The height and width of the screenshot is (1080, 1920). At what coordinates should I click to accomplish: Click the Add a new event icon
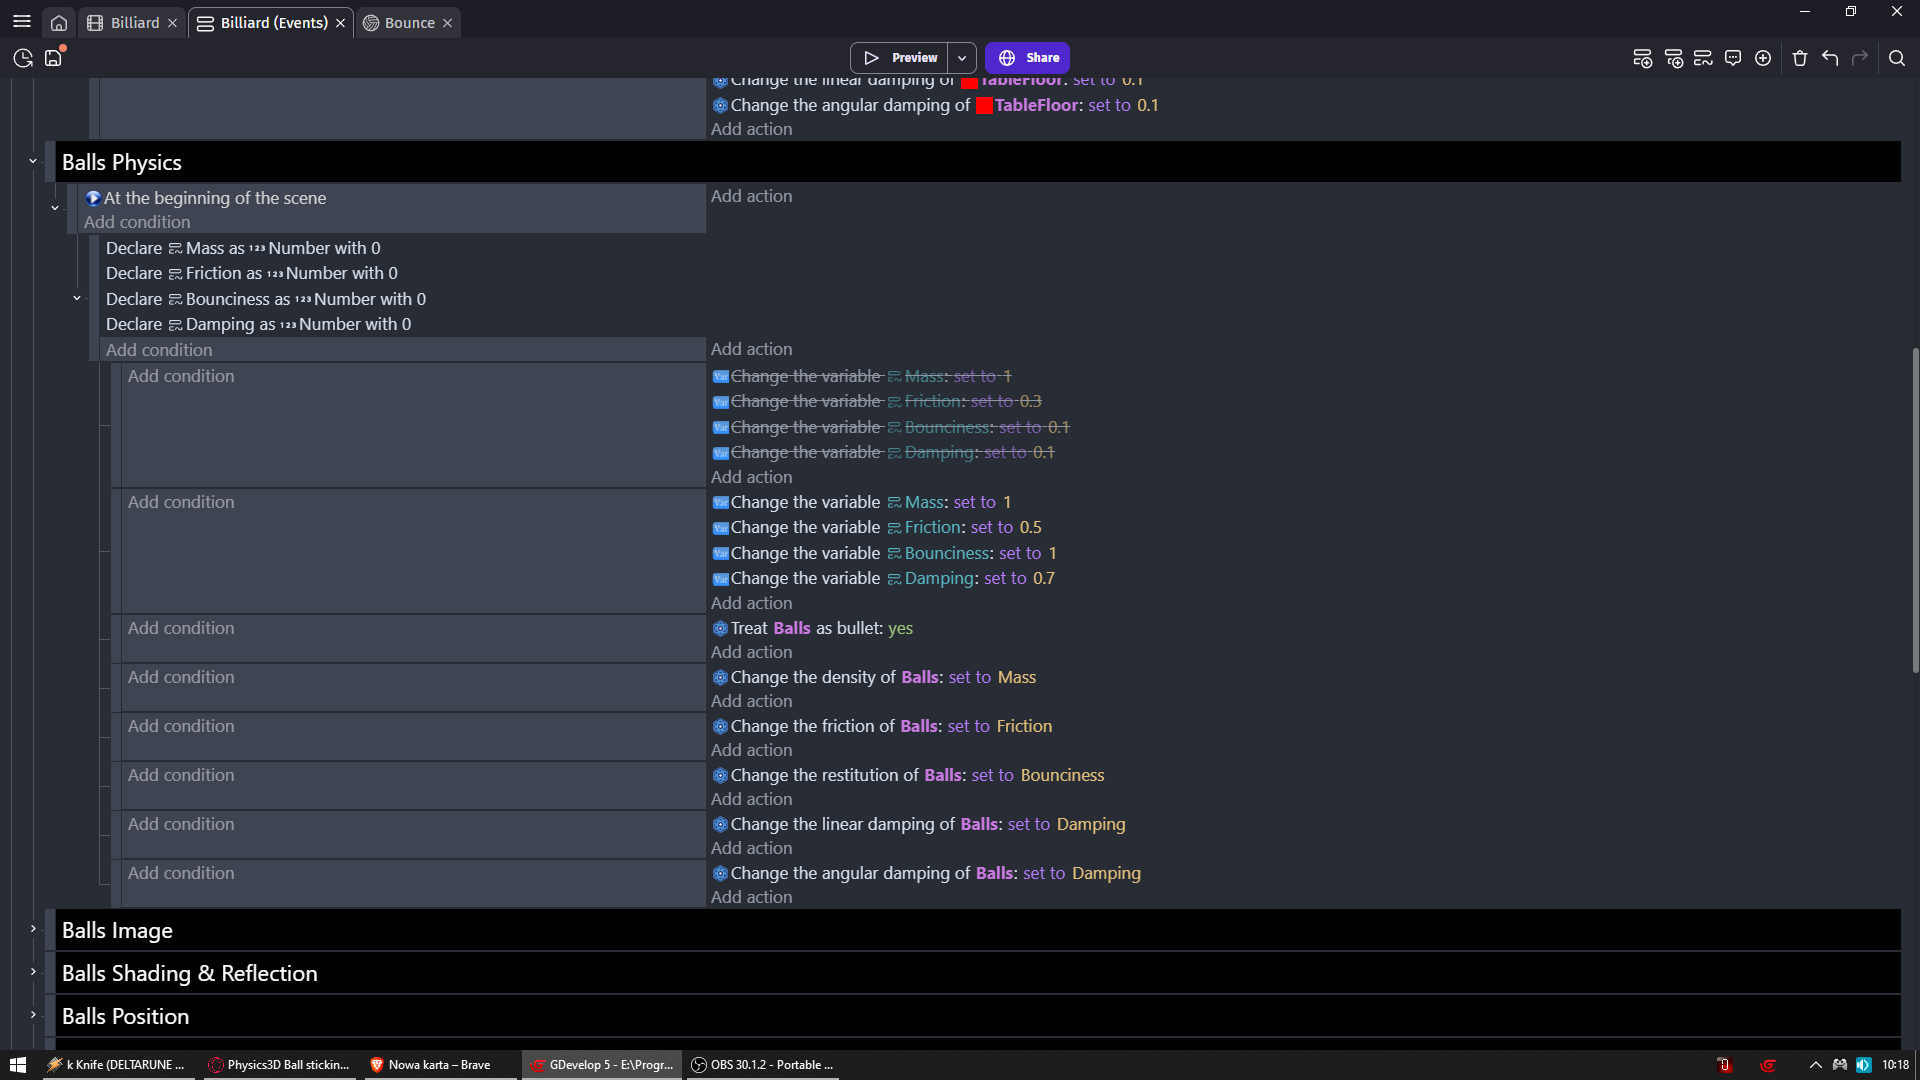(x=1642, y=58)
